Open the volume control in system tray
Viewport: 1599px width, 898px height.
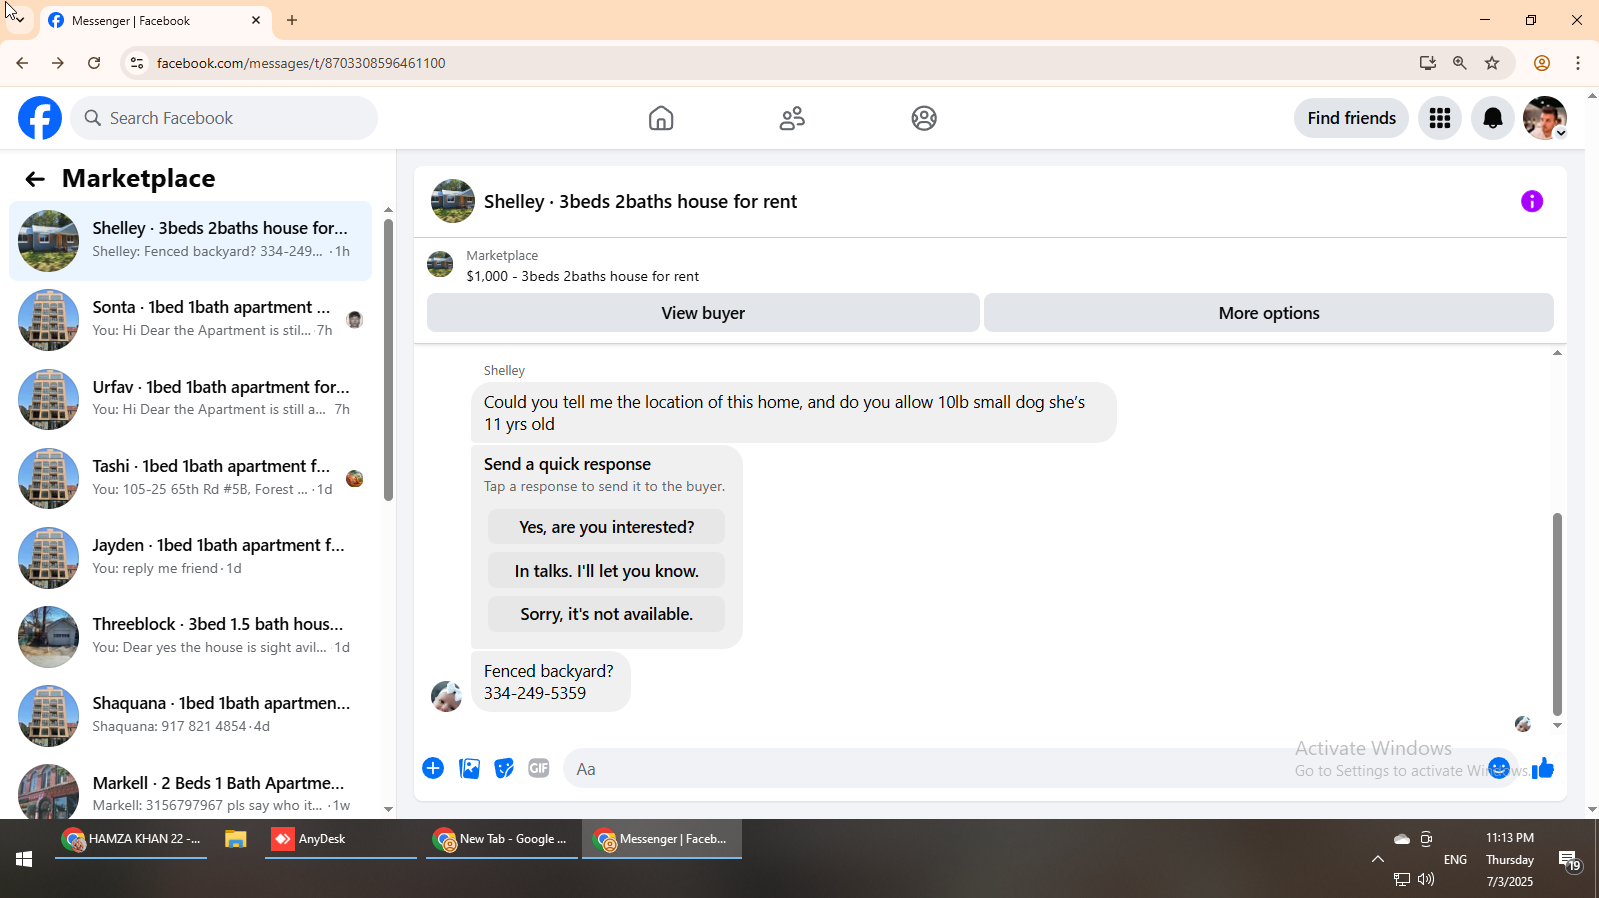coord(1426,879)
